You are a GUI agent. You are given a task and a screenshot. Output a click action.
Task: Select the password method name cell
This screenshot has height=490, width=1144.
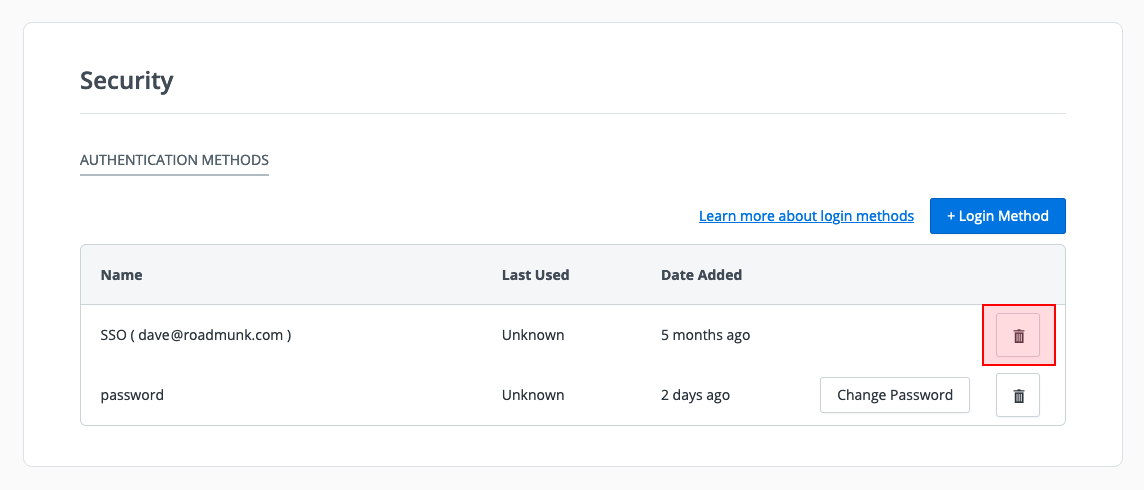pyautogui.click(x=132, y=395)
